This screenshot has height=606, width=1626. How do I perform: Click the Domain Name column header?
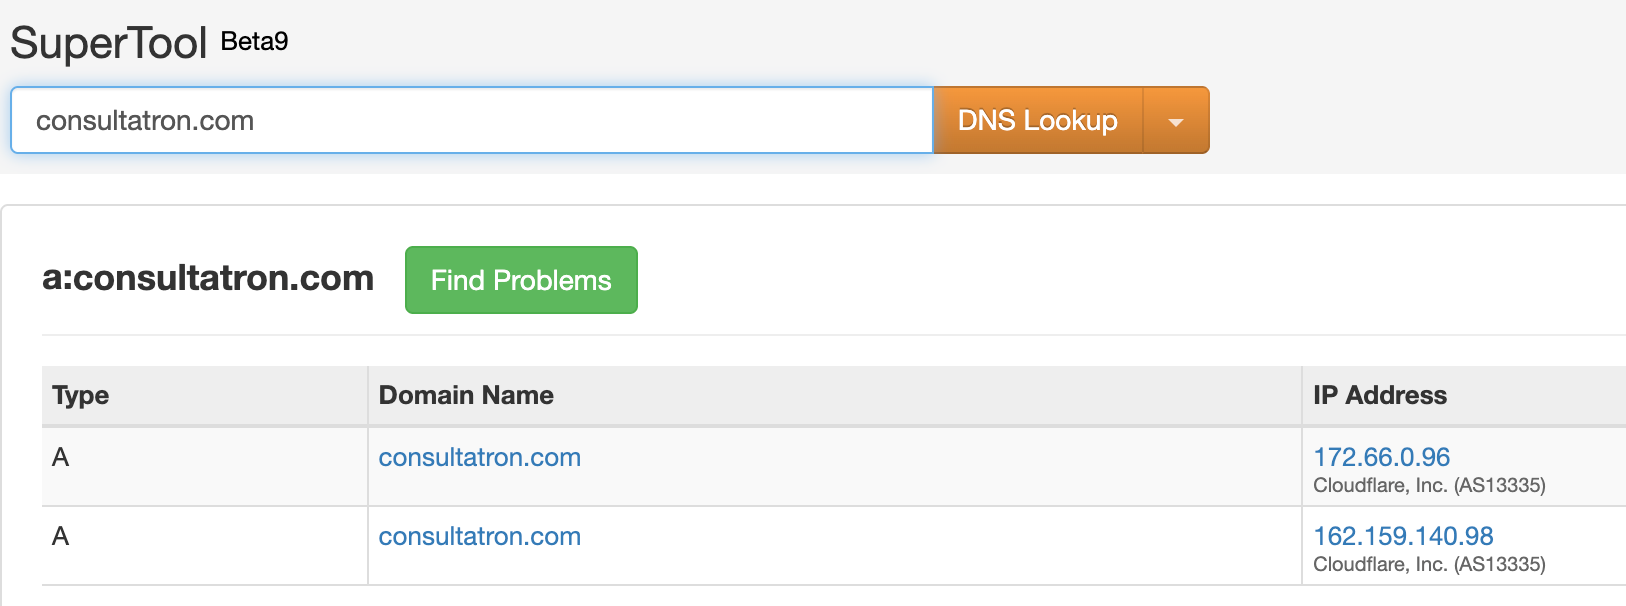click(466, 395)
